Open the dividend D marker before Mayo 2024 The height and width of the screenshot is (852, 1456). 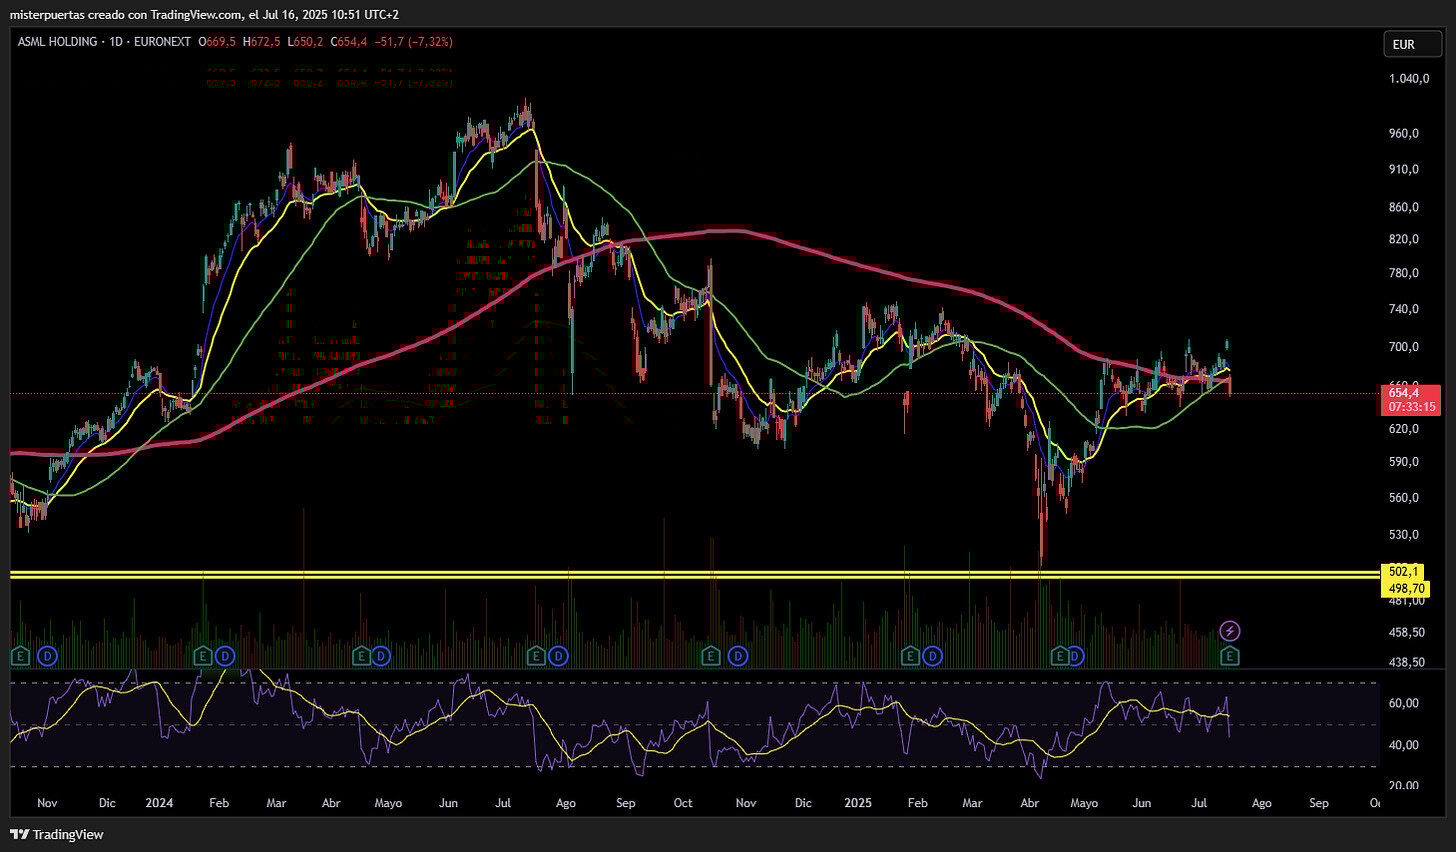(x=381, y=656)
